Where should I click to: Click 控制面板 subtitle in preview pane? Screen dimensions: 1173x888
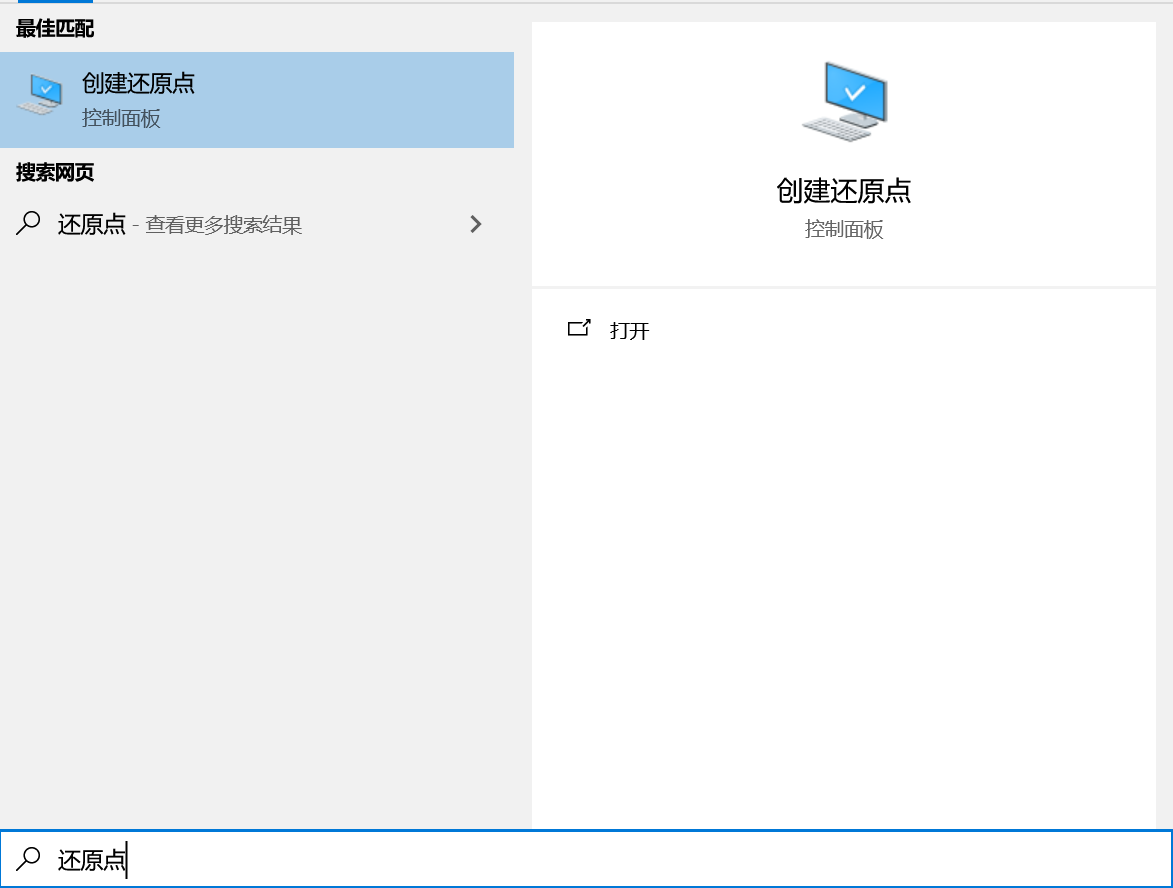(x=844, y=229)
